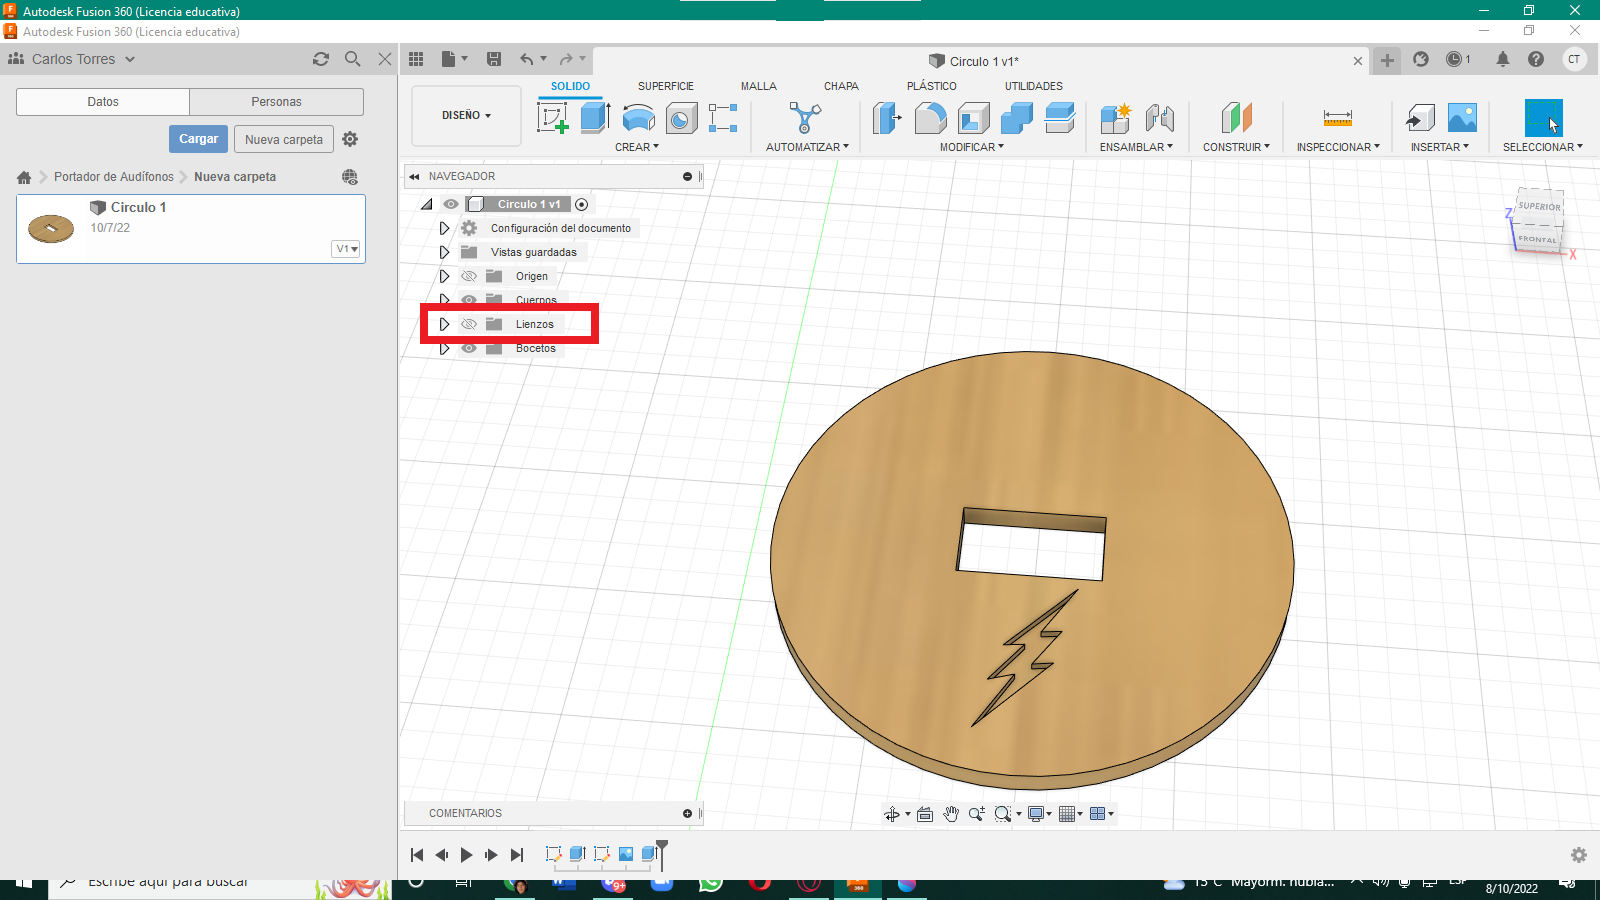Click the Cargar upload button
This screenshot has width=1600, height=900.
pyautogui.click(x=199, y=139)
